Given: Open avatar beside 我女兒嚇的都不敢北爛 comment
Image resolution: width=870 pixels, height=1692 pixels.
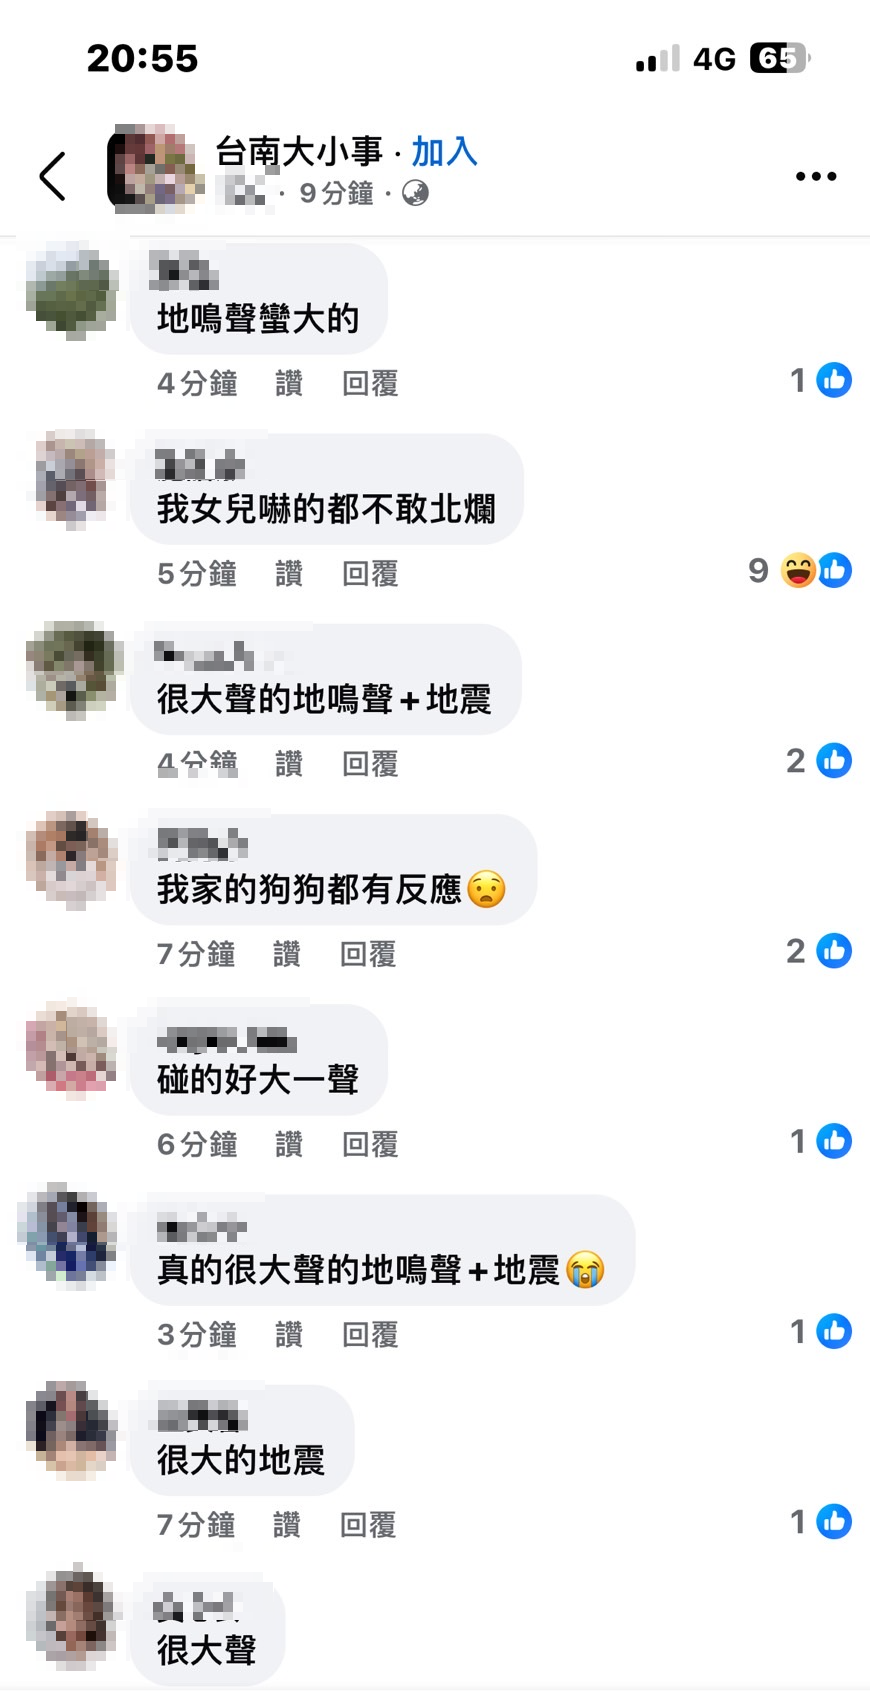Looking at the screenshot, I should [x=73, y=479].
